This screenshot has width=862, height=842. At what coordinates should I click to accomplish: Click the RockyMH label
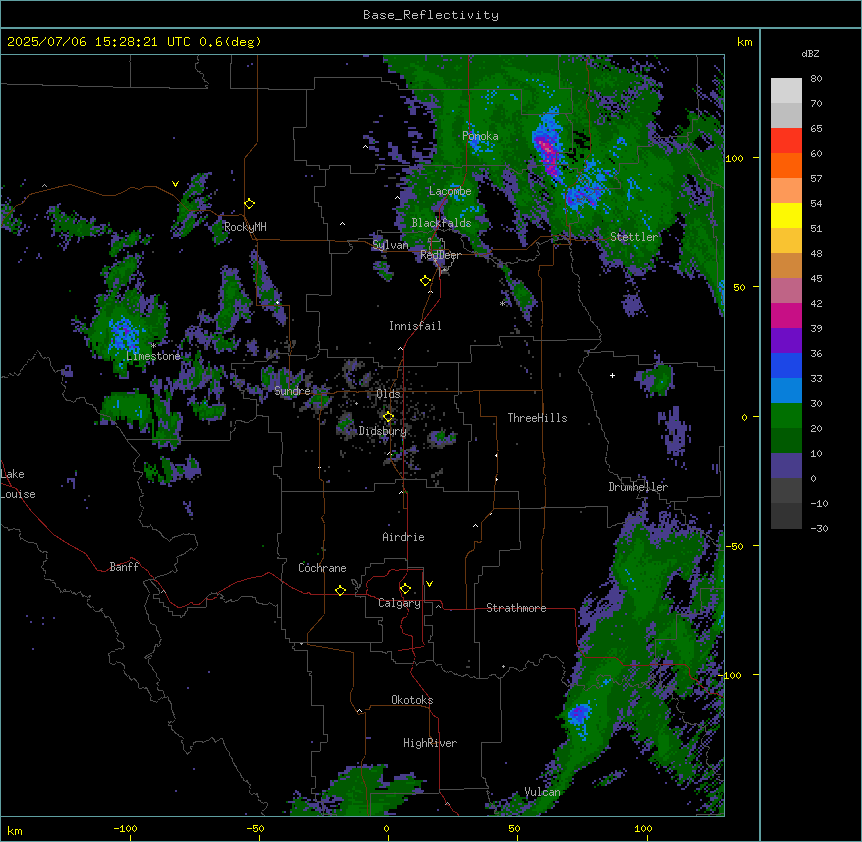(x=245, y=227)
